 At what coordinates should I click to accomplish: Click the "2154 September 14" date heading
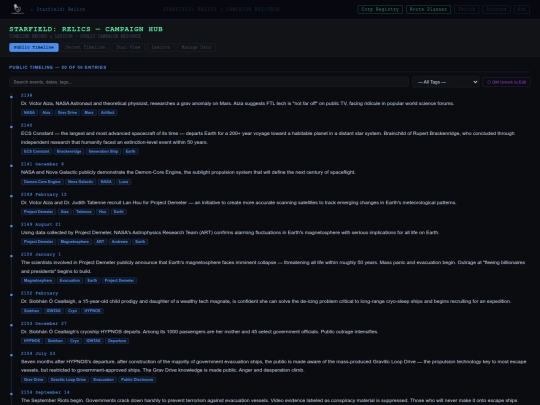(x=45, y=393)
